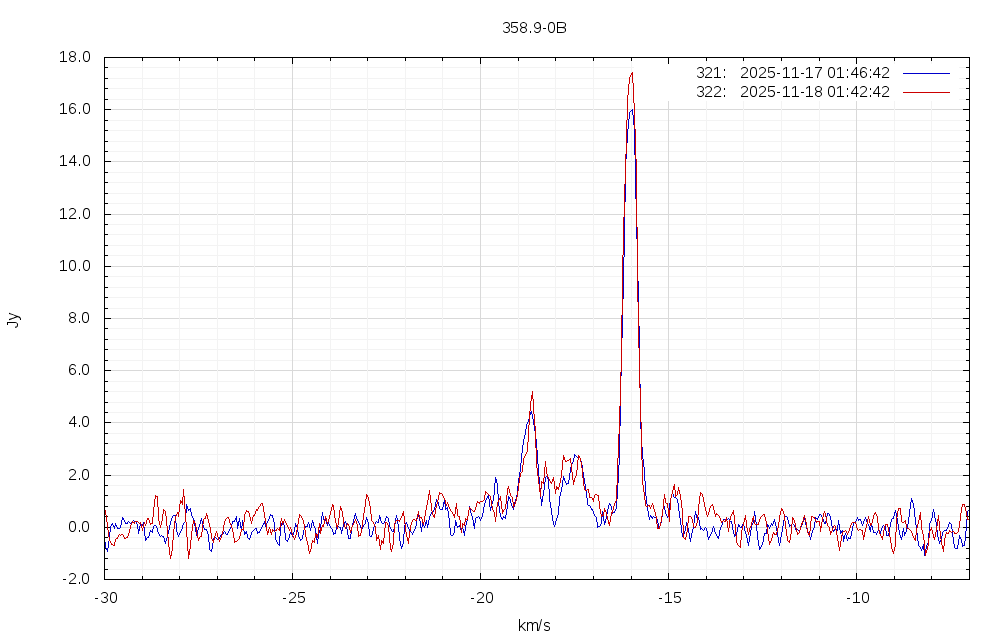
Task: Click the 10.0 y-axis tick label
Action: 76,266
